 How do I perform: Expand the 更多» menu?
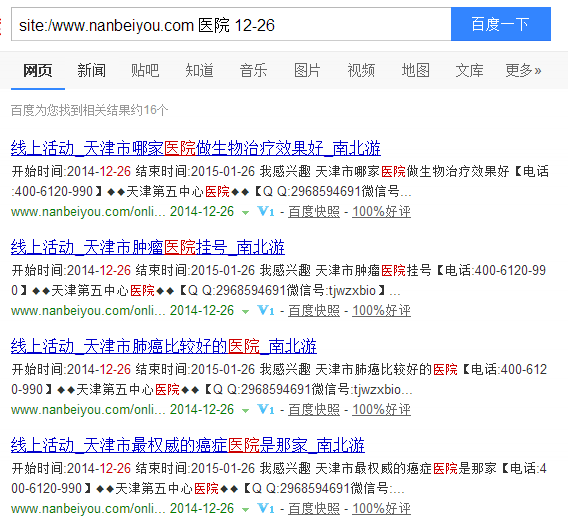523,70
